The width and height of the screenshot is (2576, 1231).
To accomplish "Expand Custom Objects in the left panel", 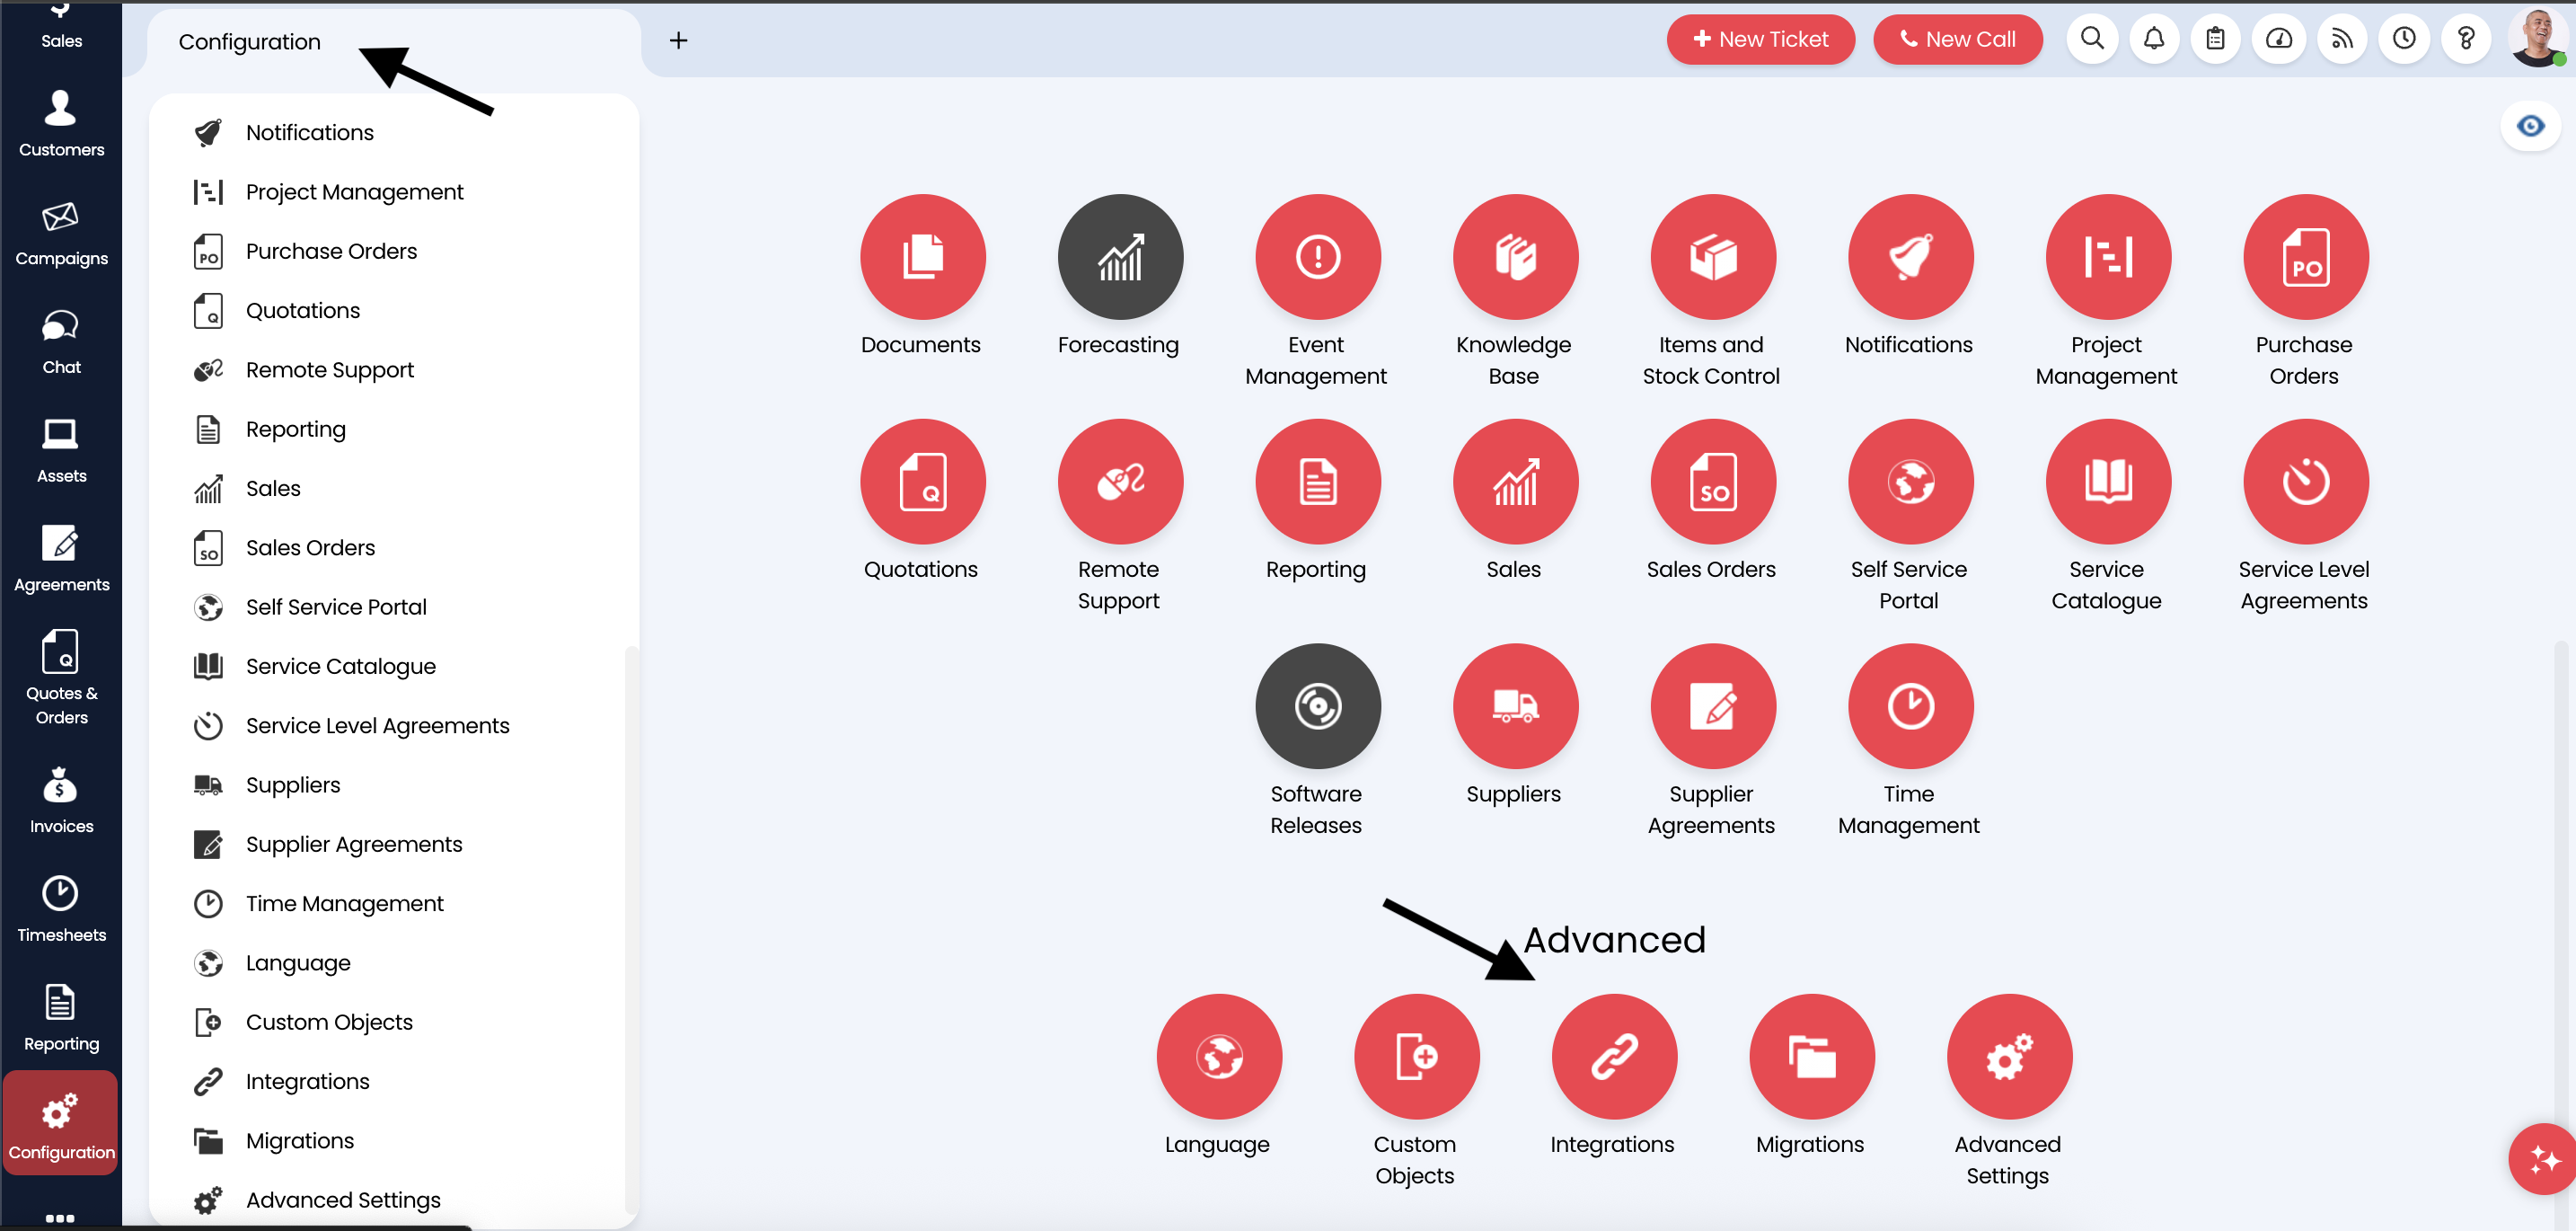I will (330, 1021).
